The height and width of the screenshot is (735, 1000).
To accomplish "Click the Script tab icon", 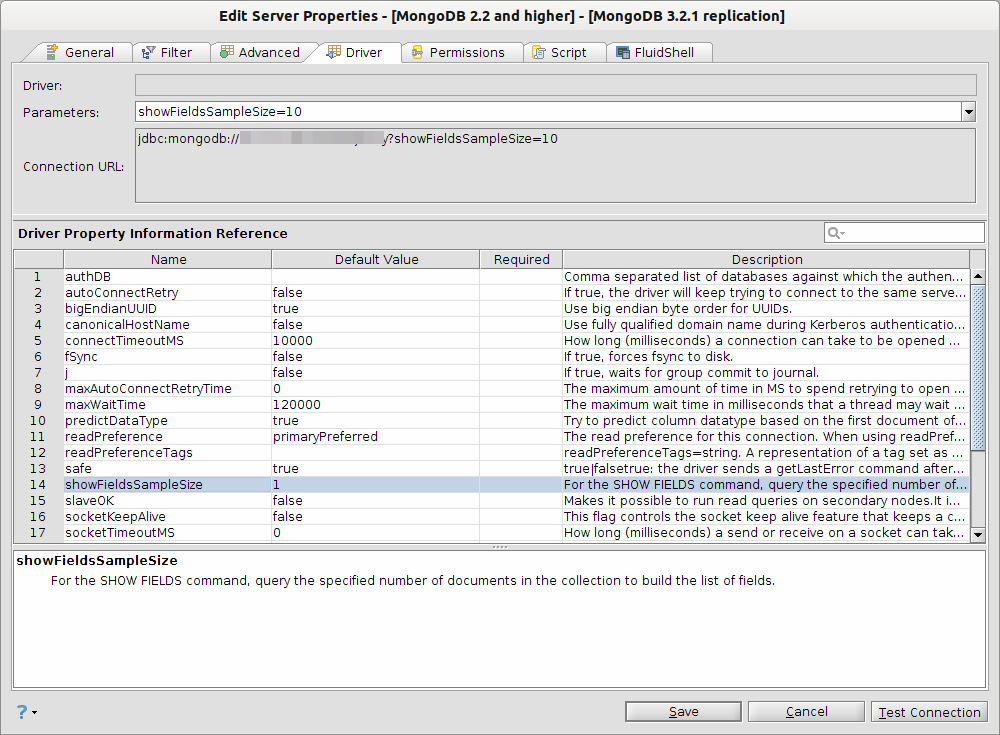I will 539,52.
